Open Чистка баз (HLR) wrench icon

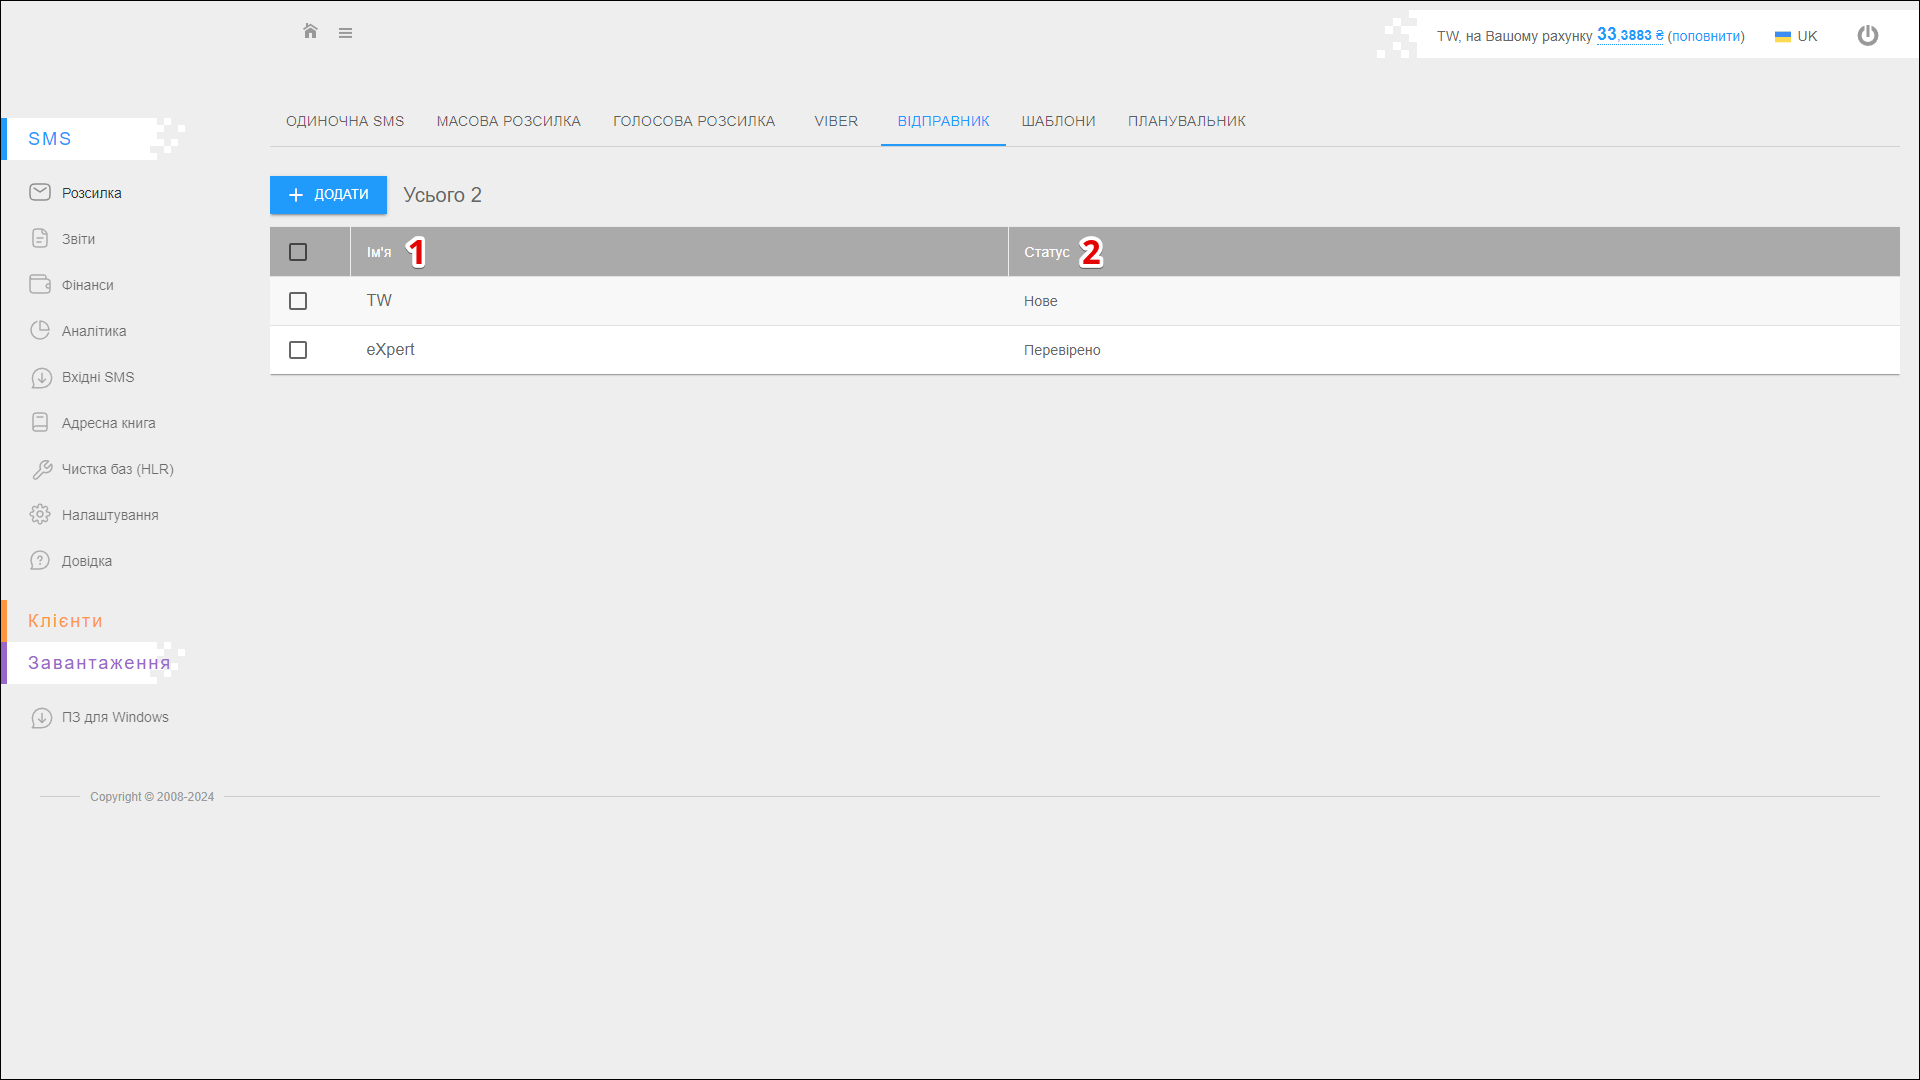click(x=41, y=469)
